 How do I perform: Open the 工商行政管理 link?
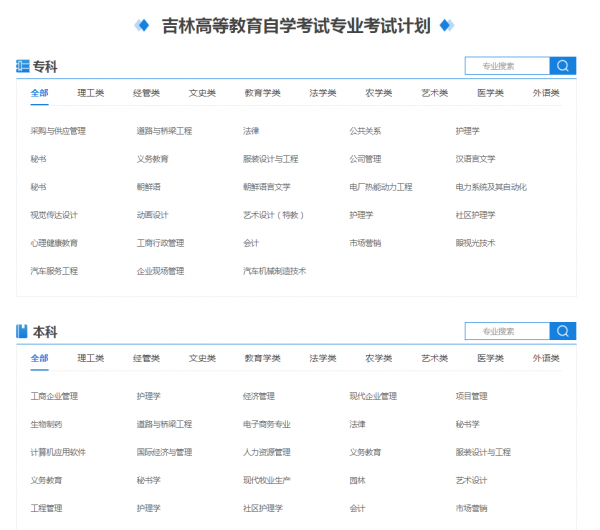coord(160,243)
